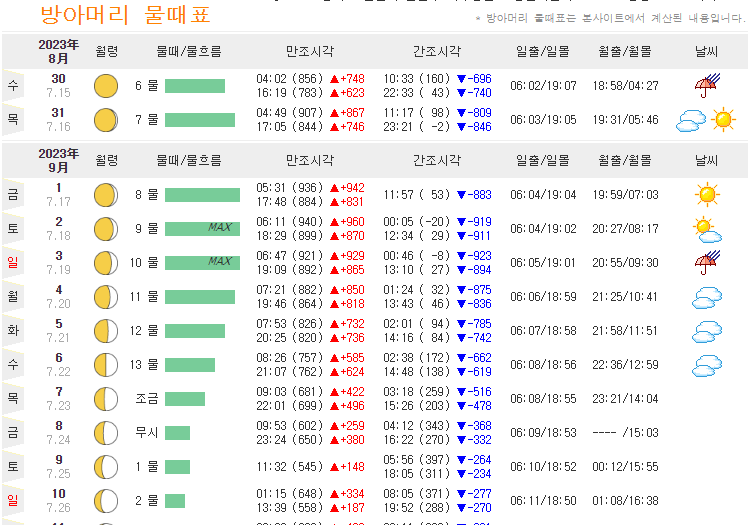Click the moon phase icon for September 9

click(x=106, y=467)
